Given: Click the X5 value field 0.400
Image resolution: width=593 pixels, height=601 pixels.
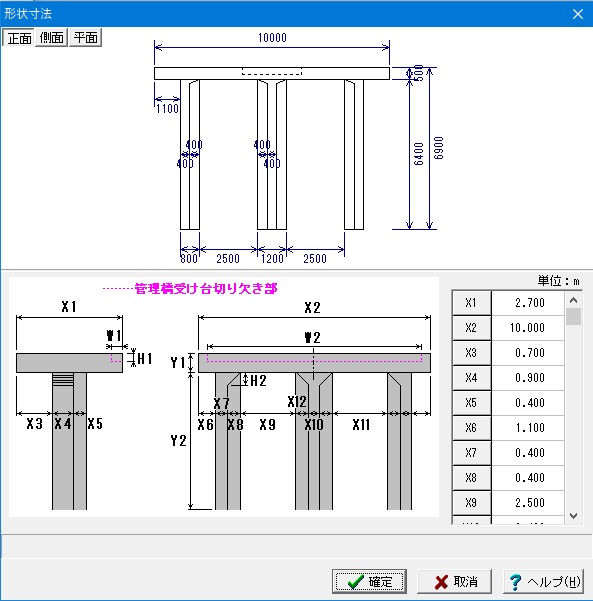Looking at the screenshot, I should pos(528,402).
